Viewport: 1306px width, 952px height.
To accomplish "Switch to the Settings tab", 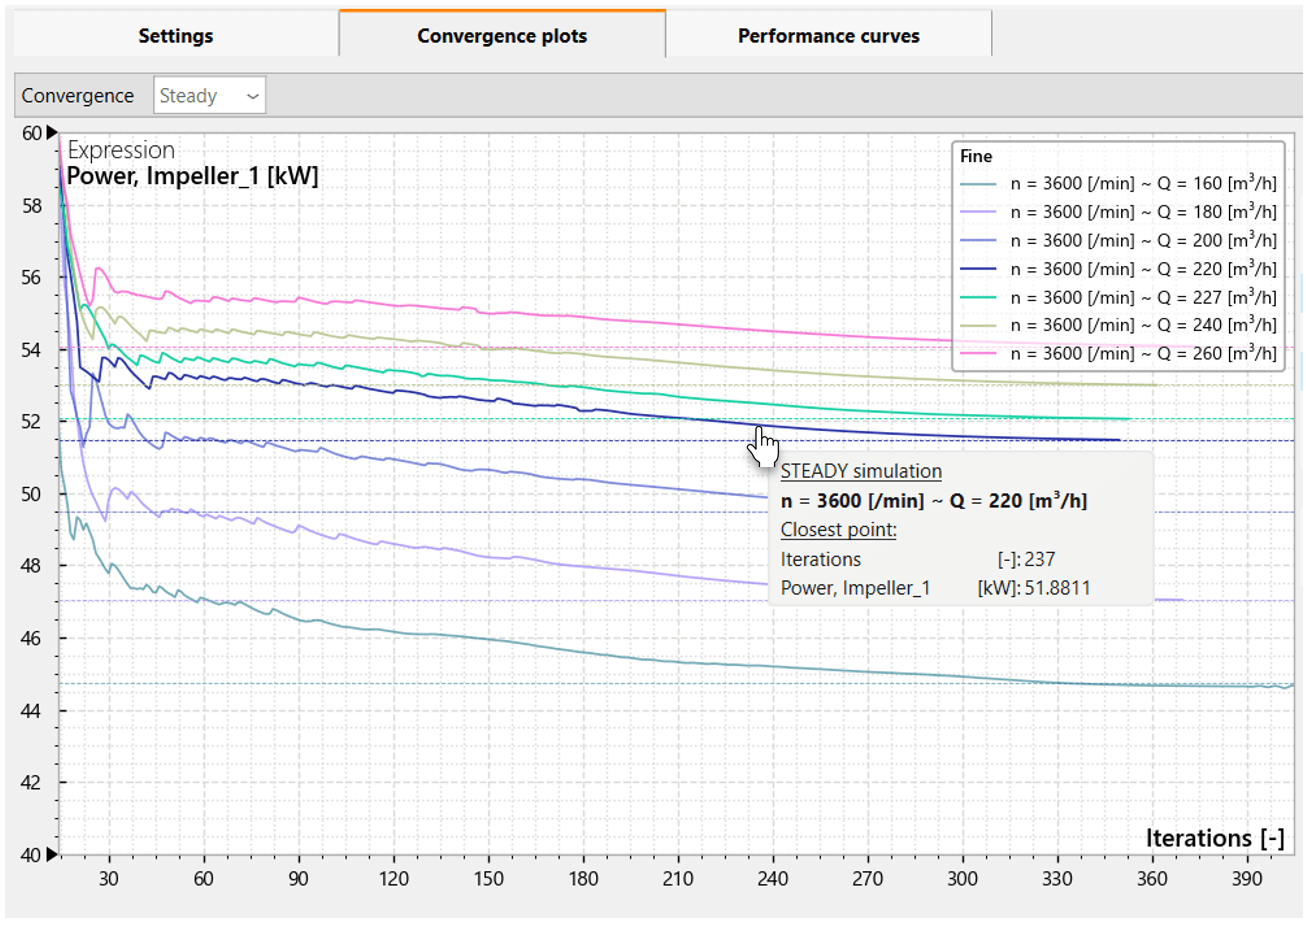I will (175, 36).
